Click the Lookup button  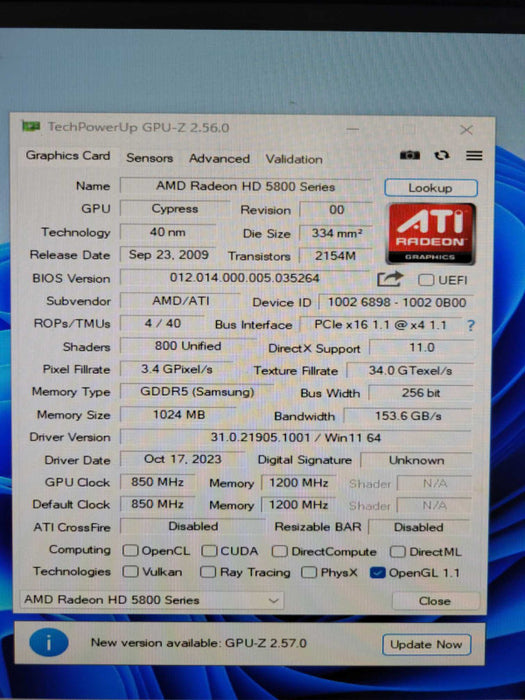coord(431,188)
